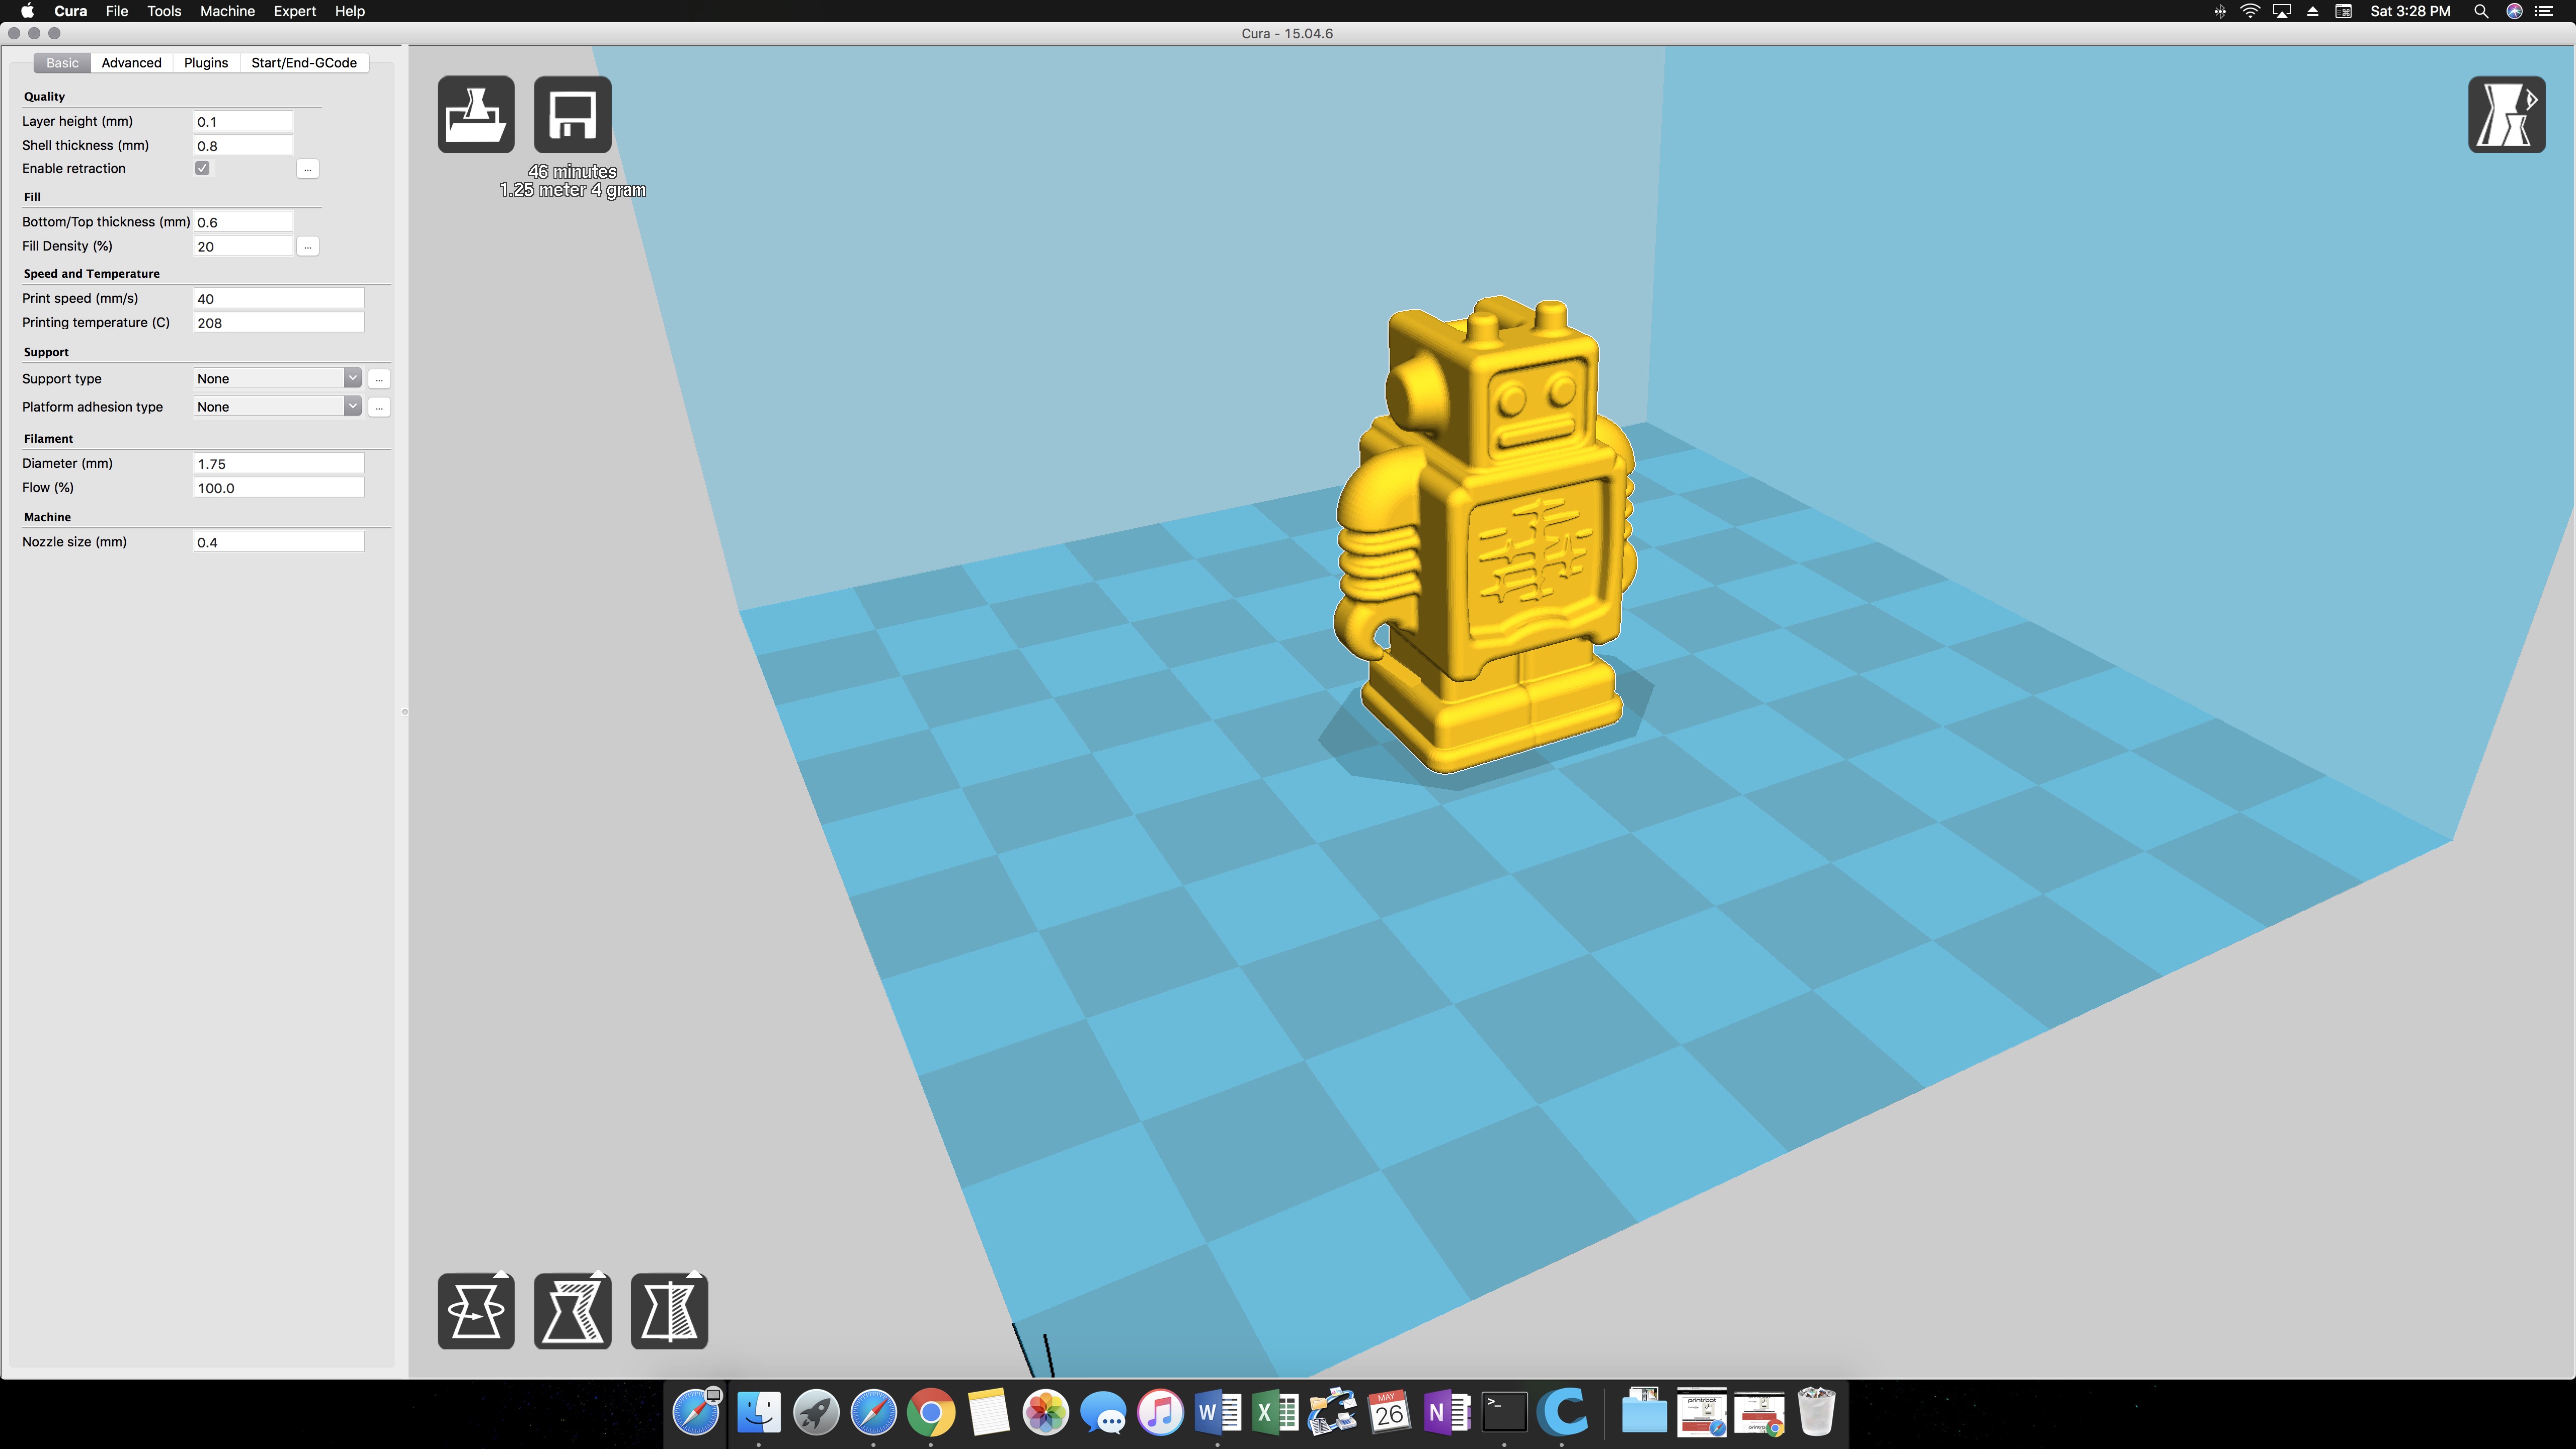This screenshot has width=2576, height=1449.
Task: Click the Eject icon in menu bar
Action: pos(2313,11)
